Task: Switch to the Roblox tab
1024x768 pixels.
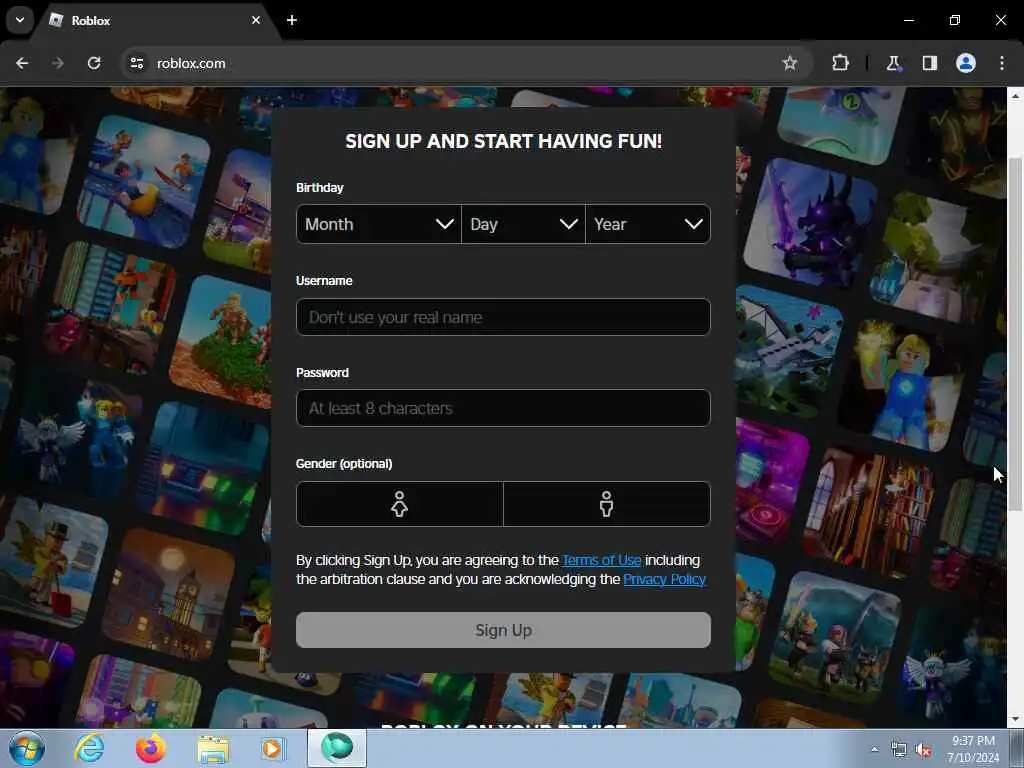Action: [157, 21]
